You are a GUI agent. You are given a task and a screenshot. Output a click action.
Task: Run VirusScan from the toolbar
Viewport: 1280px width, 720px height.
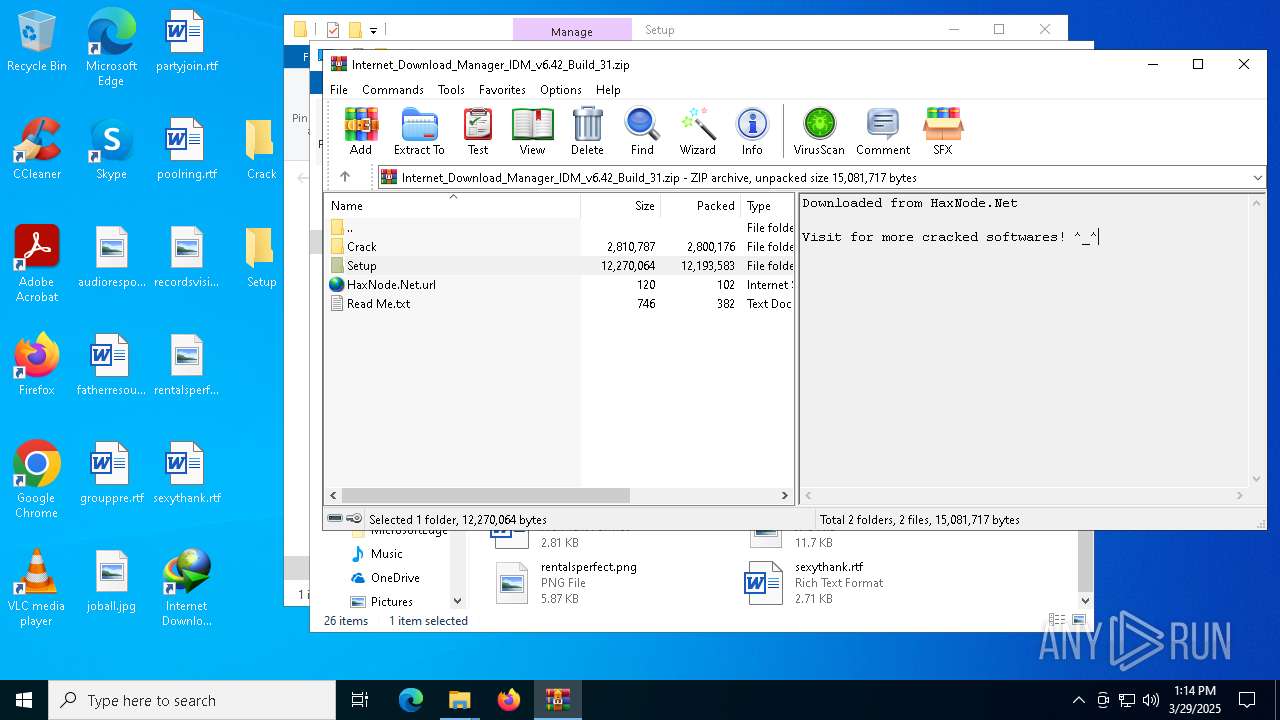pyautogui.click(x=819, y=131)
